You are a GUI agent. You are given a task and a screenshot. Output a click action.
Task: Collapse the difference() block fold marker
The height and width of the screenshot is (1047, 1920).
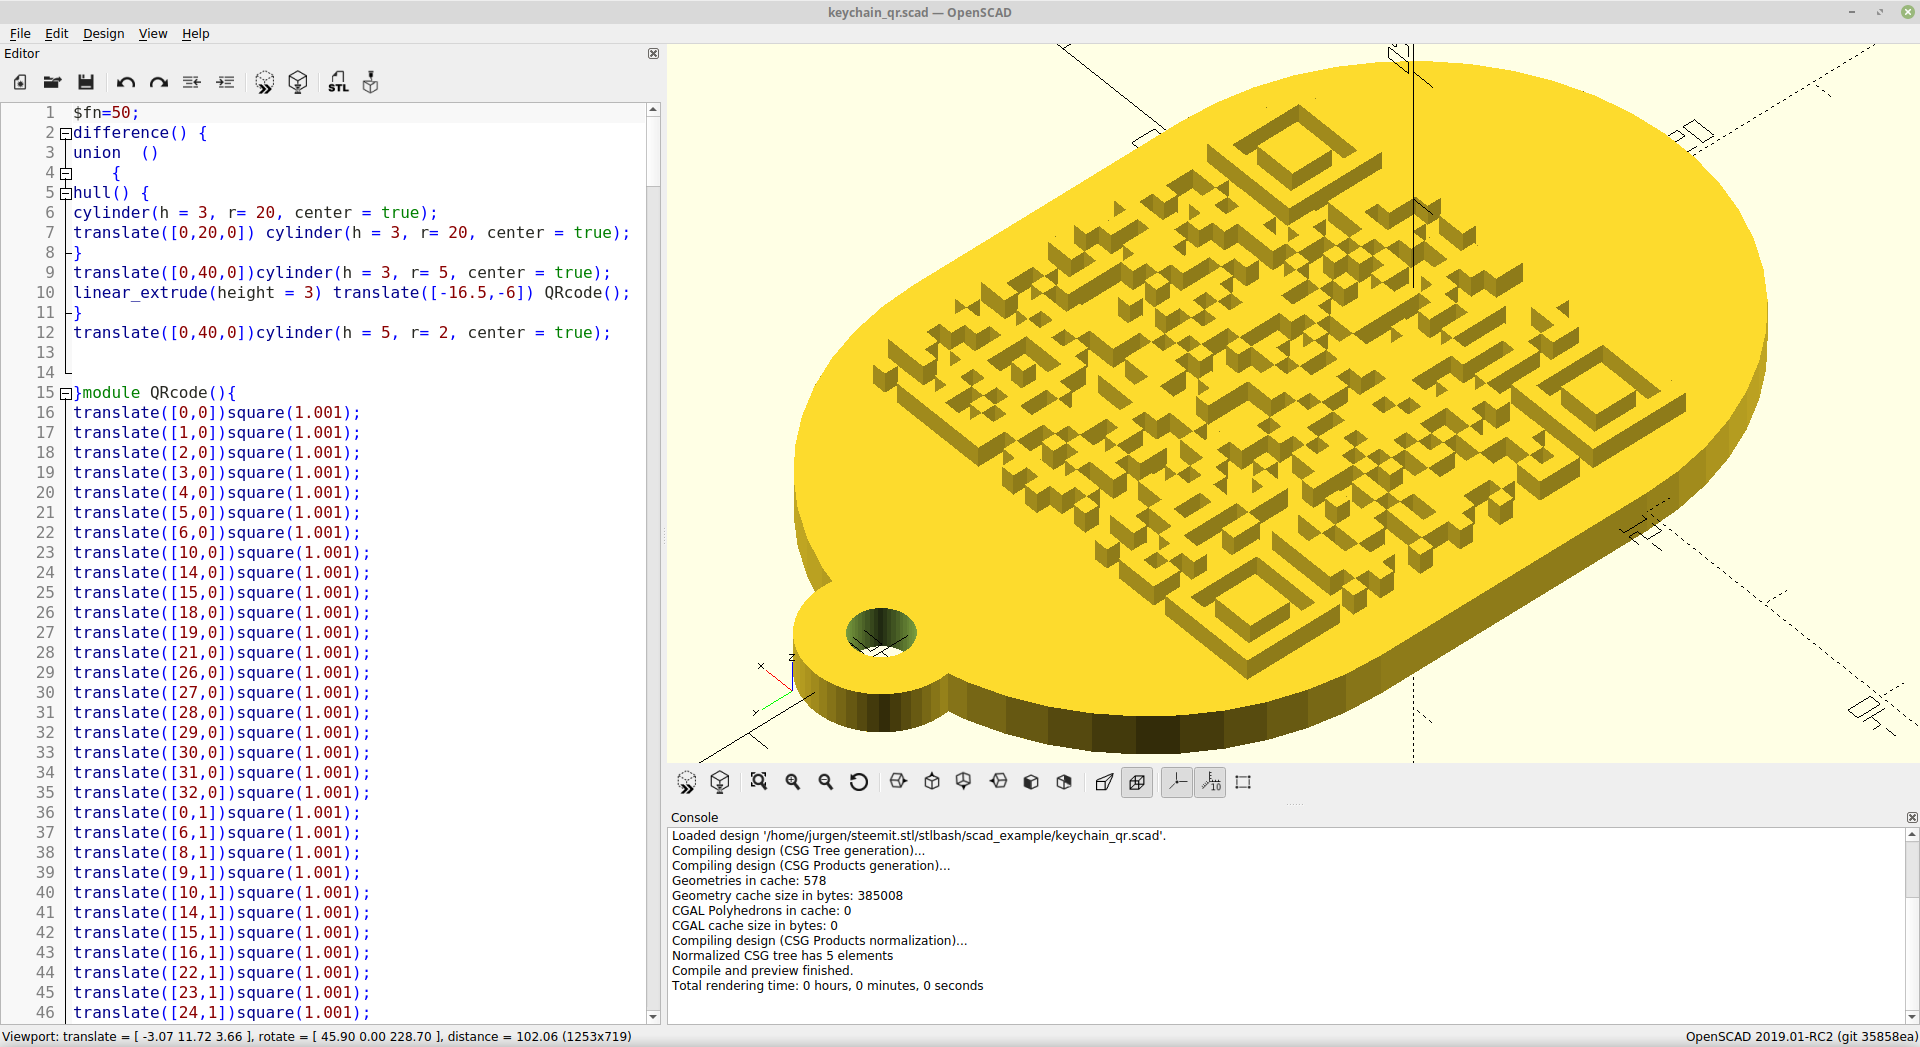click(x=66, y=133)
